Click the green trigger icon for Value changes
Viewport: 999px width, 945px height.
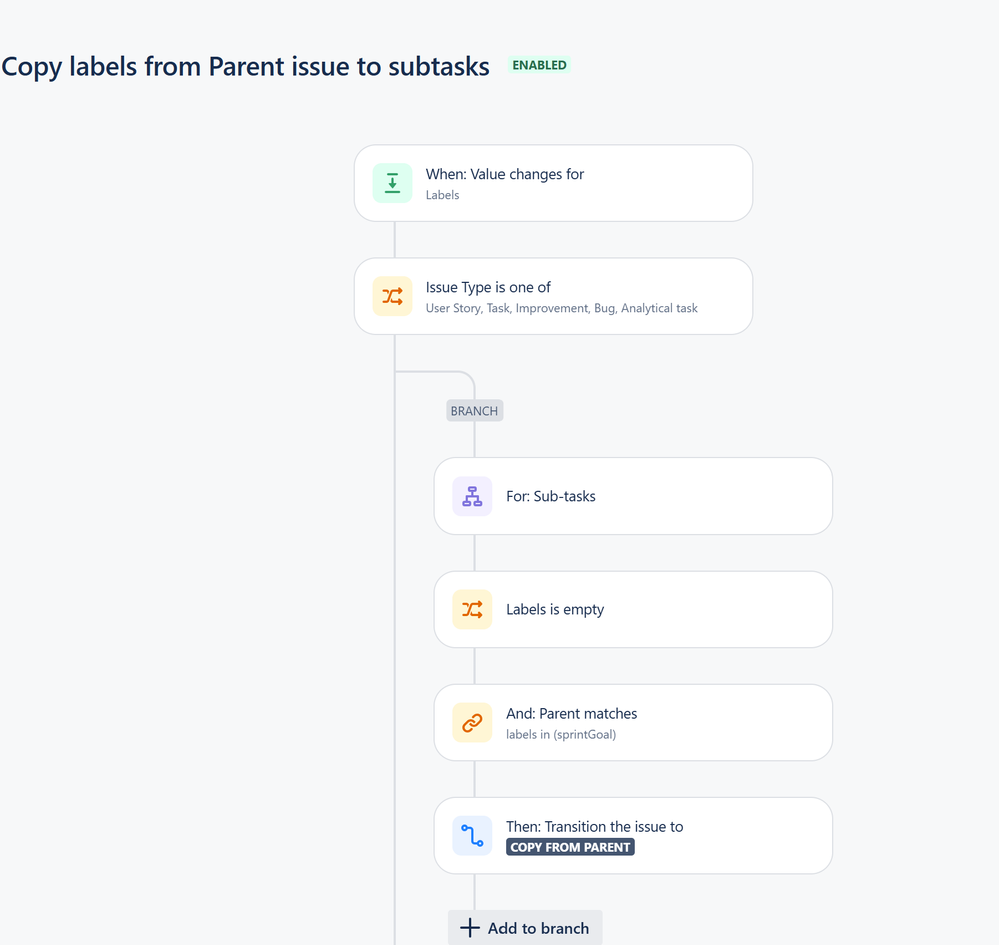[392, 184]
